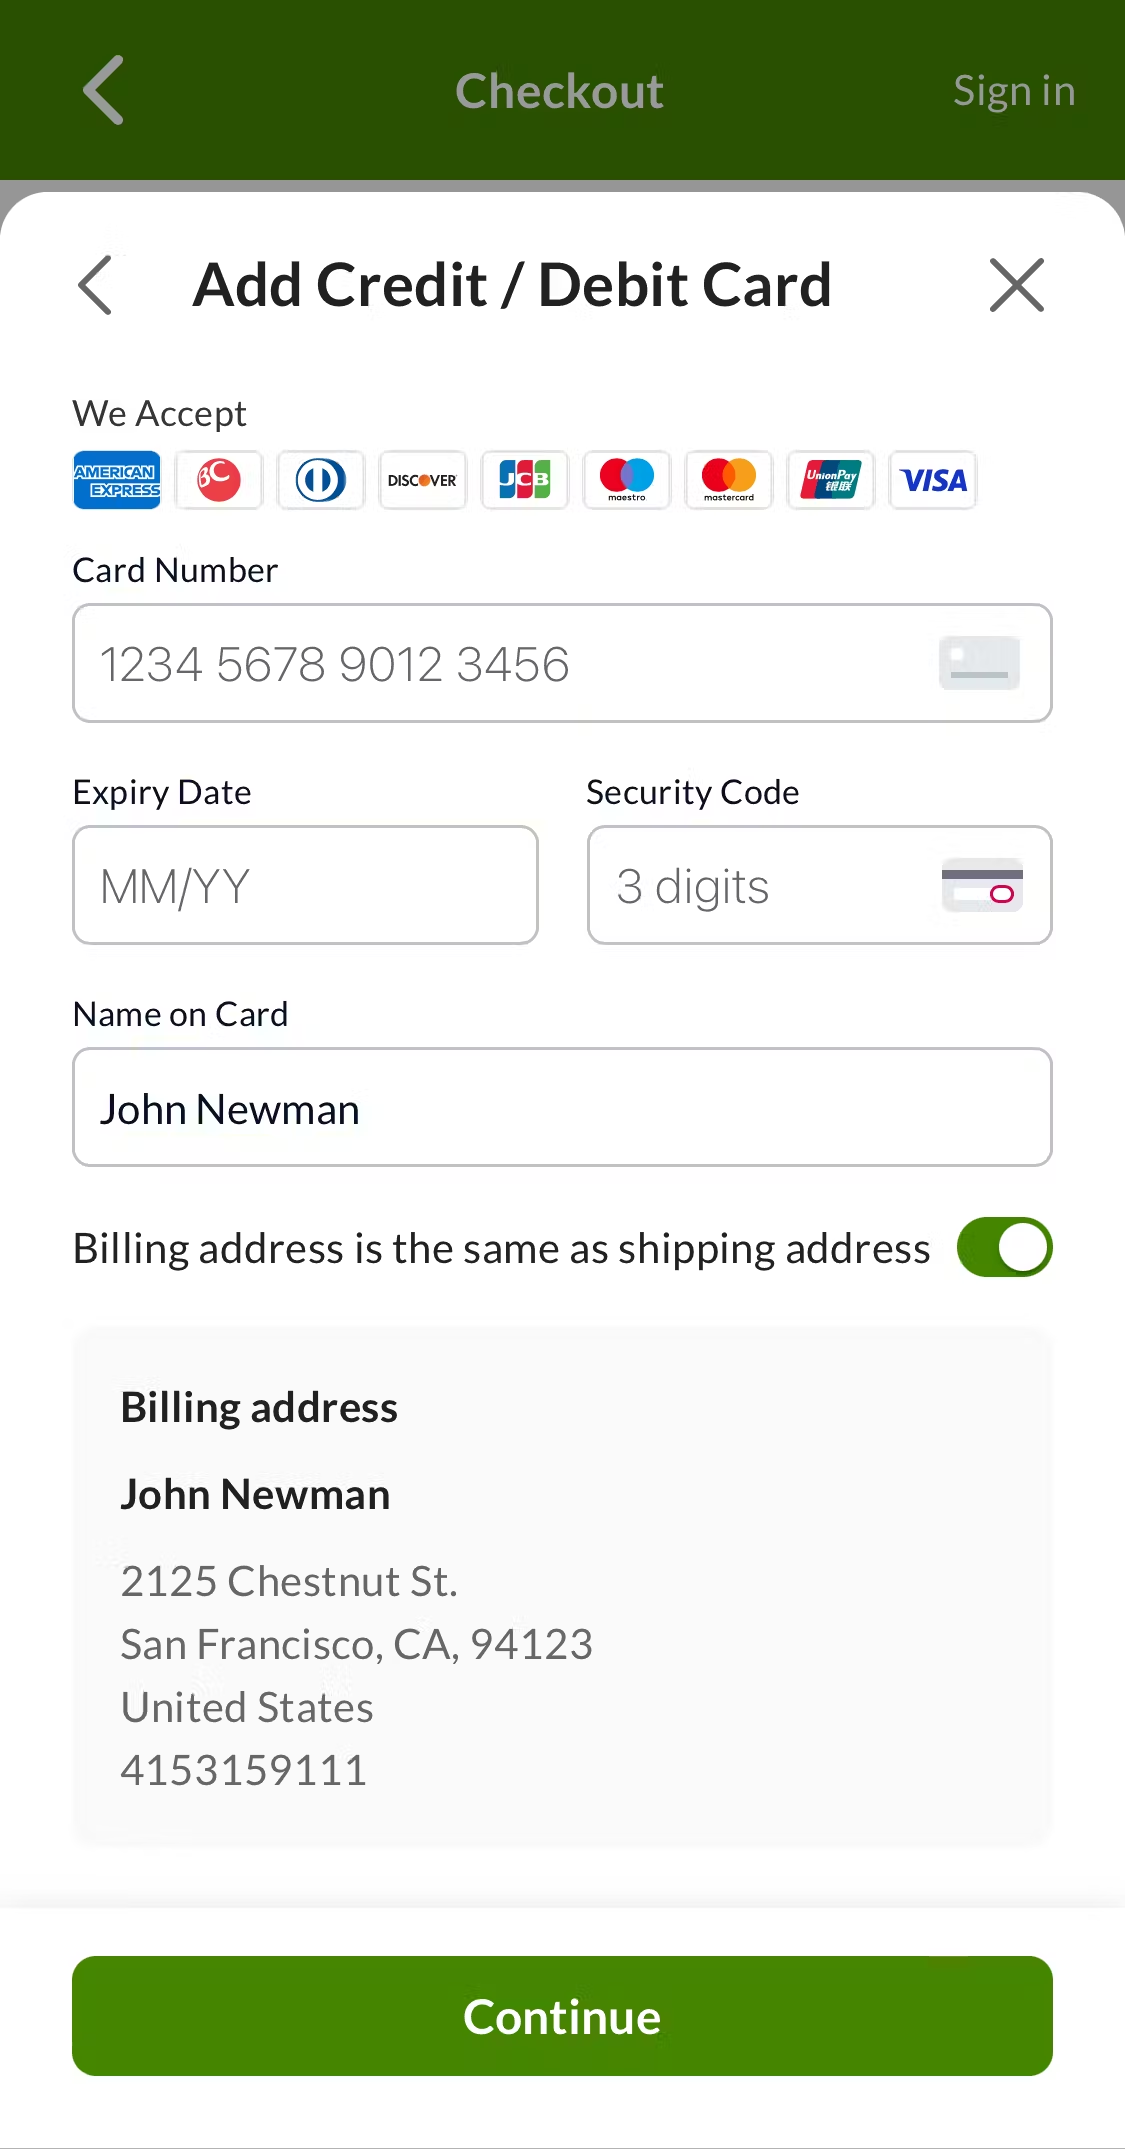Image resolution: width=1125 pixels, height=2149 pixels.
Task: Tap the BC Card logo
Action: [219, 481]
